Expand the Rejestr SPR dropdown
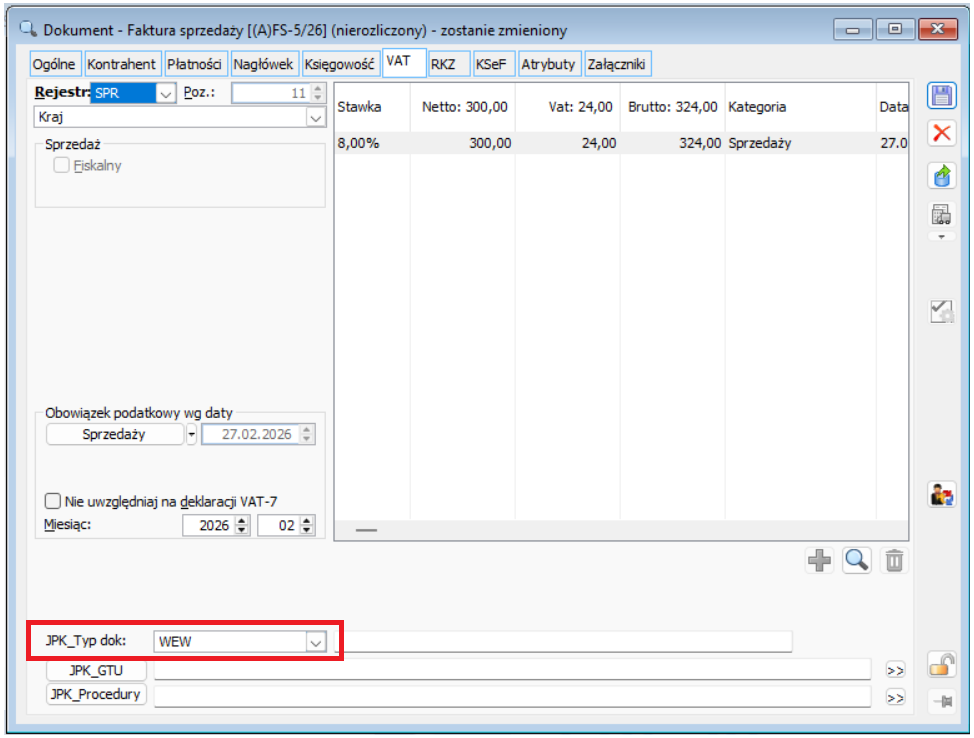Image resolution: width=974 pixels, height=738 pixels. [x=165, y=93]
